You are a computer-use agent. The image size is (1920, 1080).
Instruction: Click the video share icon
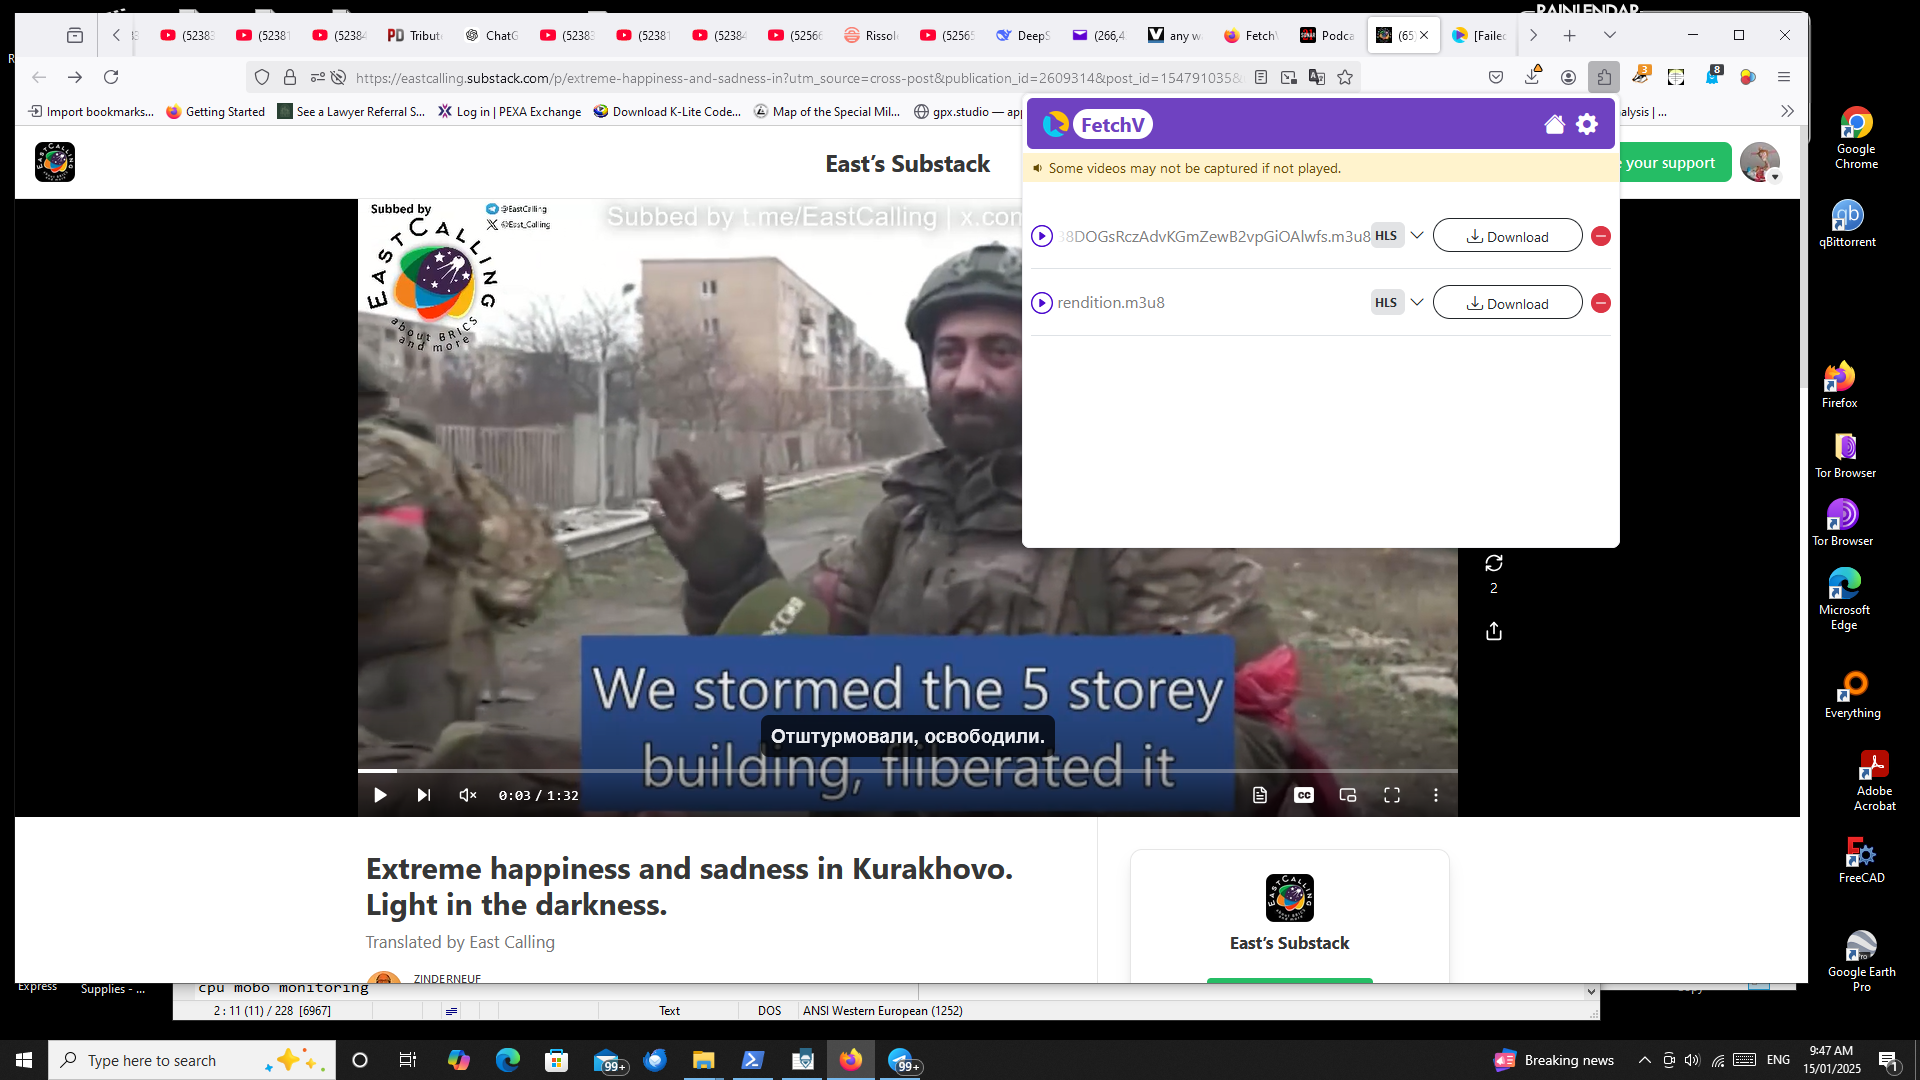1493,631
